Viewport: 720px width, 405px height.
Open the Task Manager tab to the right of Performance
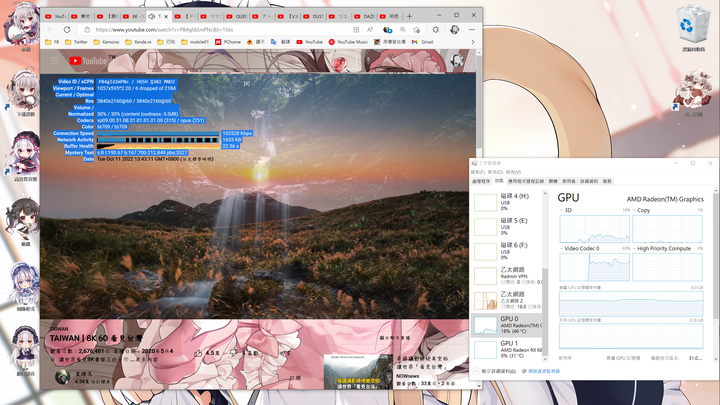pos(525,181)
